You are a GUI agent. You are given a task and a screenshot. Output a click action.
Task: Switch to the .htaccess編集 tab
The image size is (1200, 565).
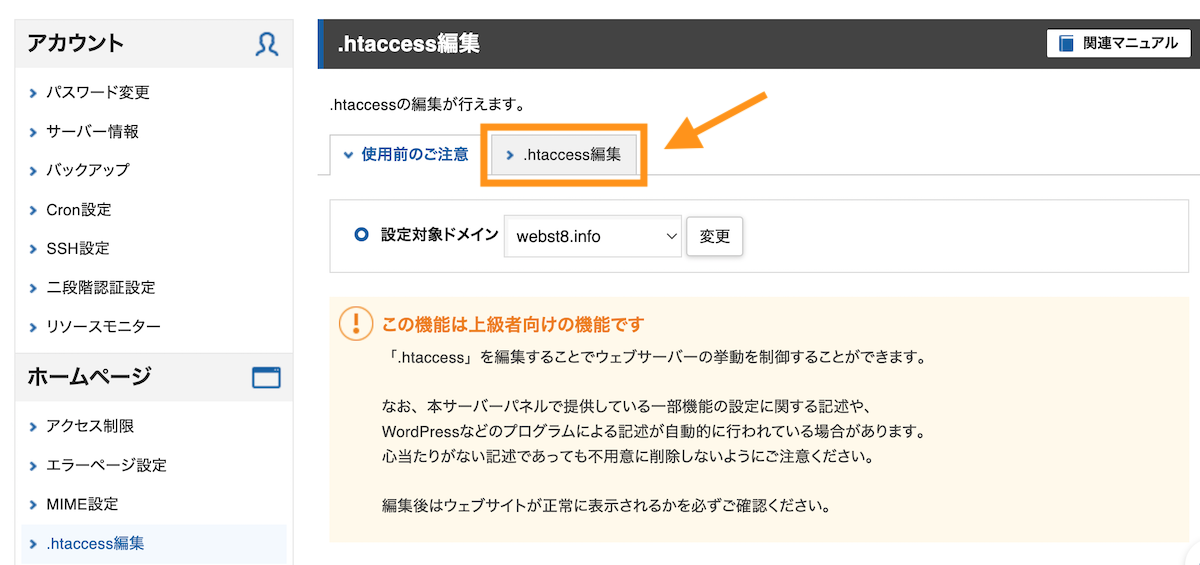click(x=565, y=155)
